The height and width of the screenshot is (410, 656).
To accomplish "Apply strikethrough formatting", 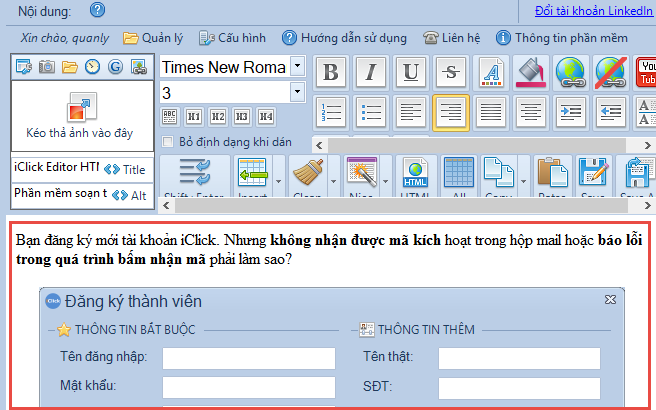I will pyautogui.click(x=451, y=72).
